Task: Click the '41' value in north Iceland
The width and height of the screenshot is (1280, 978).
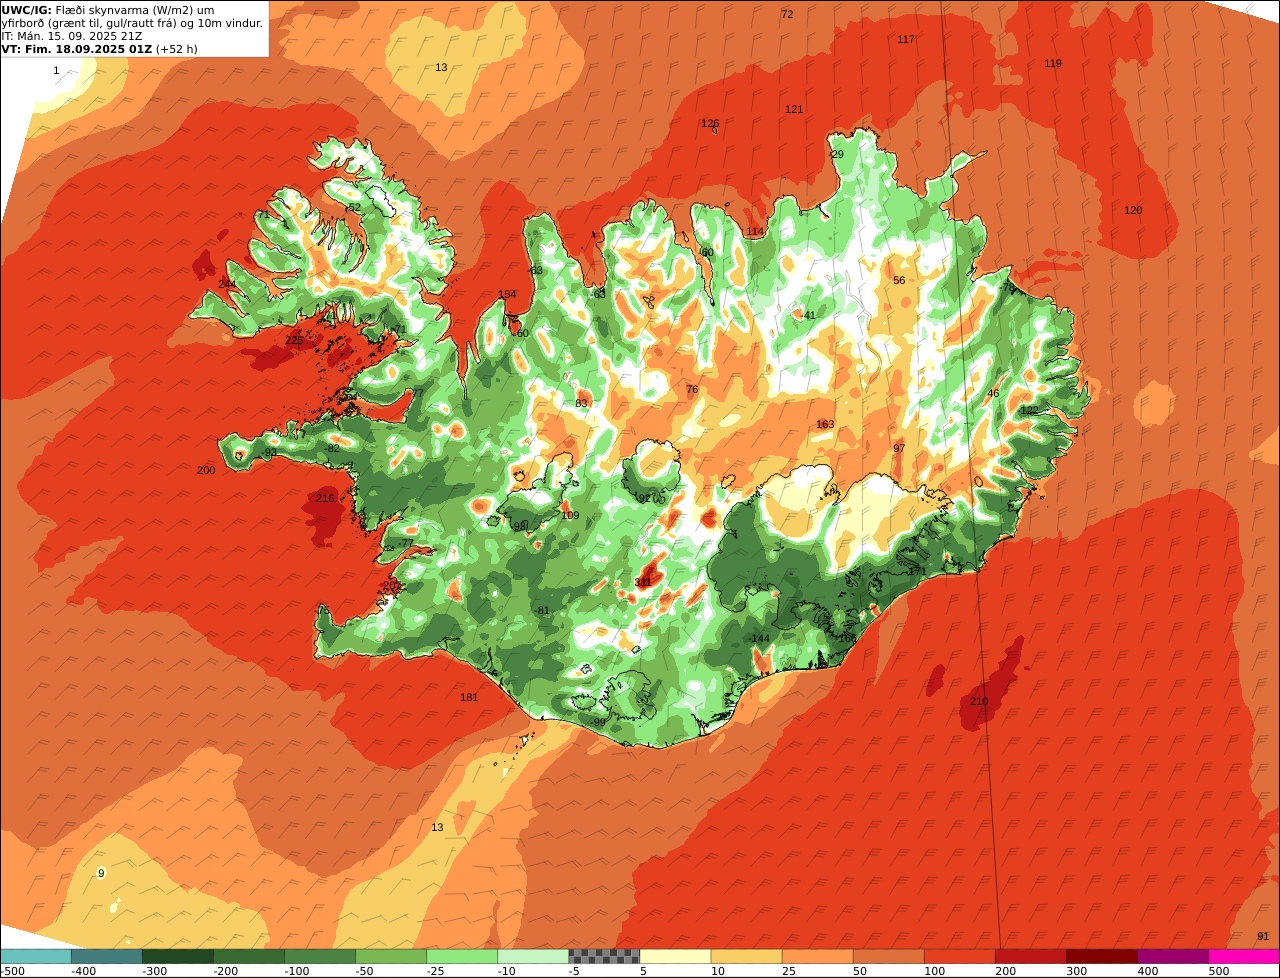Action: 810,316
